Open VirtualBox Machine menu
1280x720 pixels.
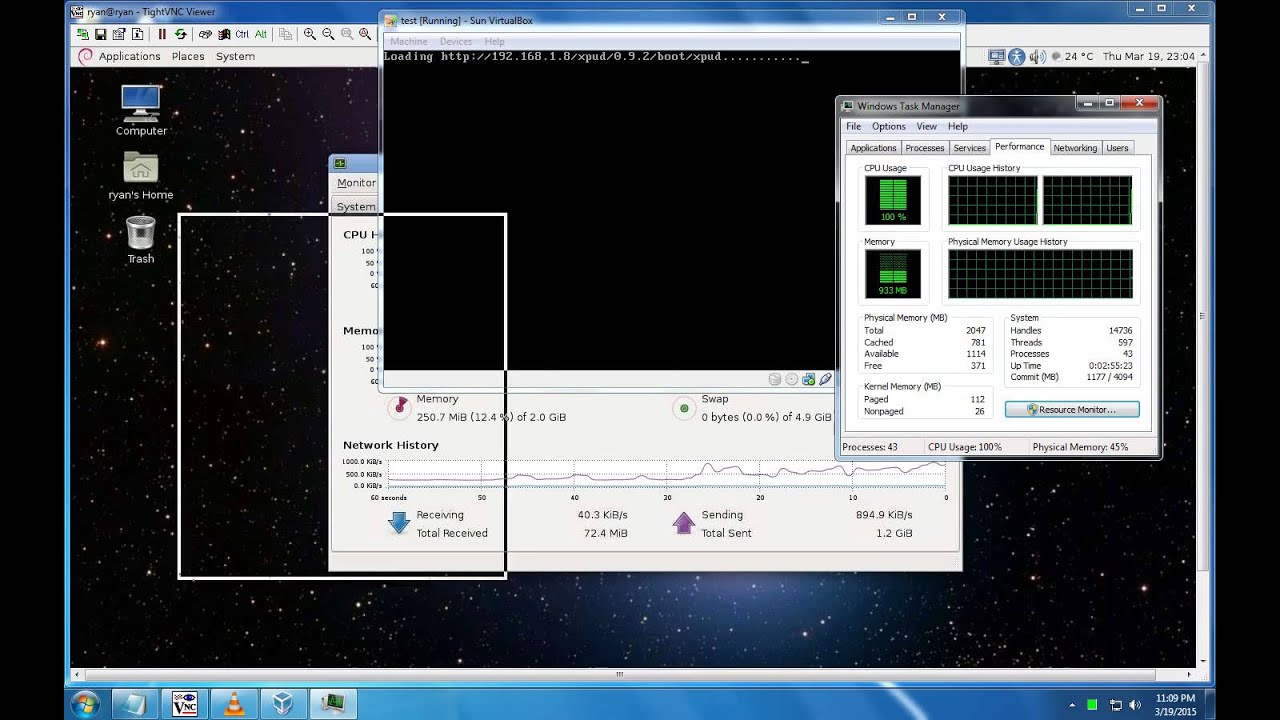pyautogui.click(x=408, y=41)
